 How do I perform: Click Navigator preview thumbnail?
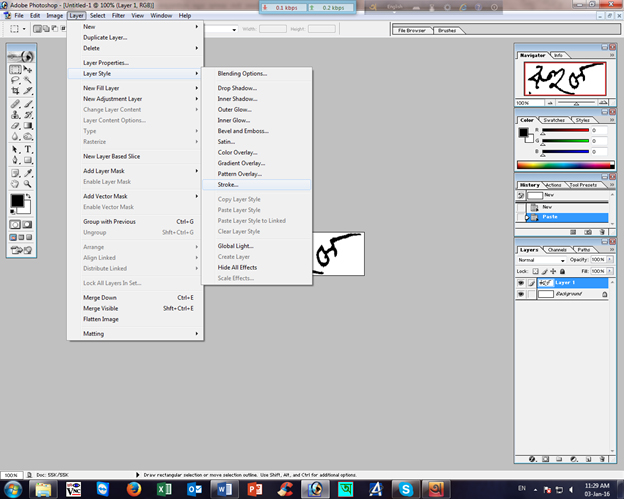pyautogui.click(x=565, y=79)
